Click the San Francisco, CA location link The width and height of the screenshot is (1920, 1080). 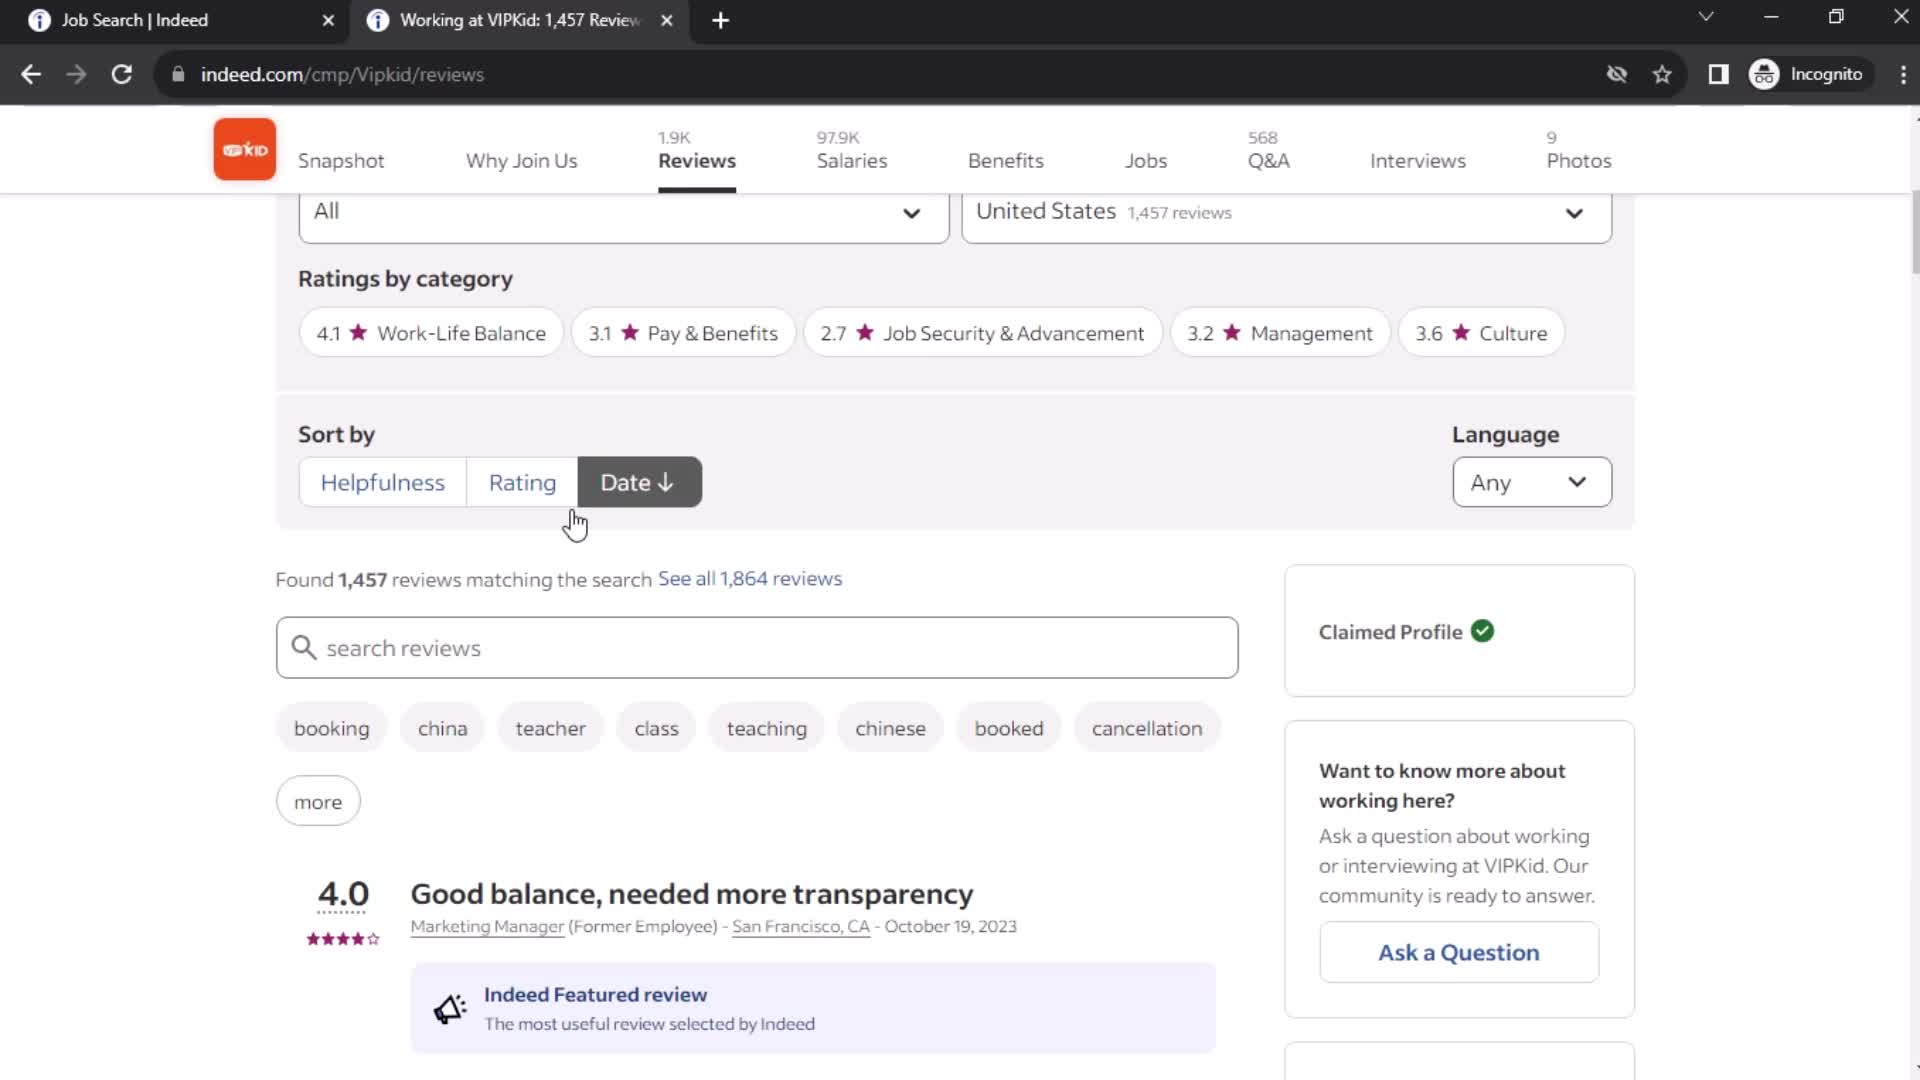pos(801,927)
